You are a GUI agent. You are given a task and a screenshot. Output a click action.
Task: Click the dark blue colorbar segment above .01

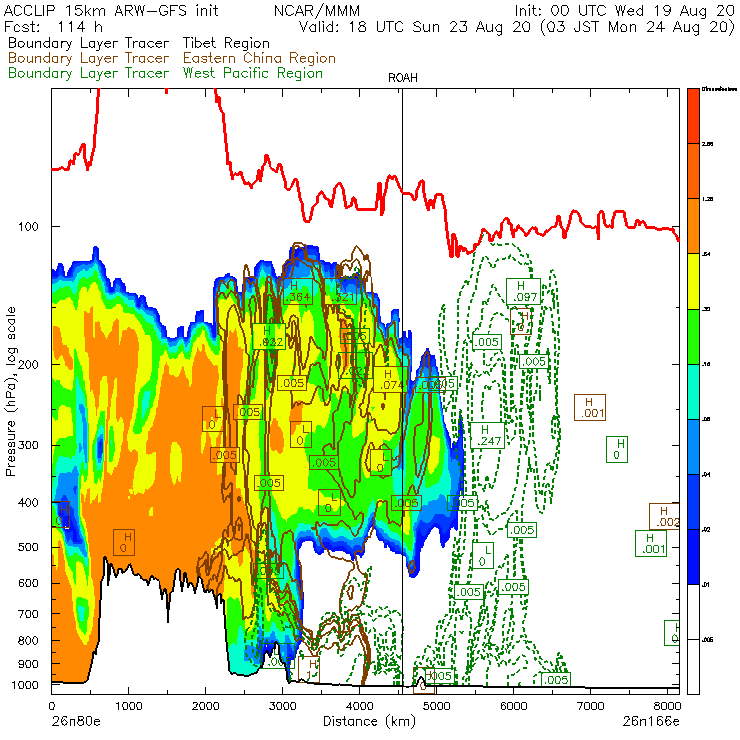pos(693,557)
